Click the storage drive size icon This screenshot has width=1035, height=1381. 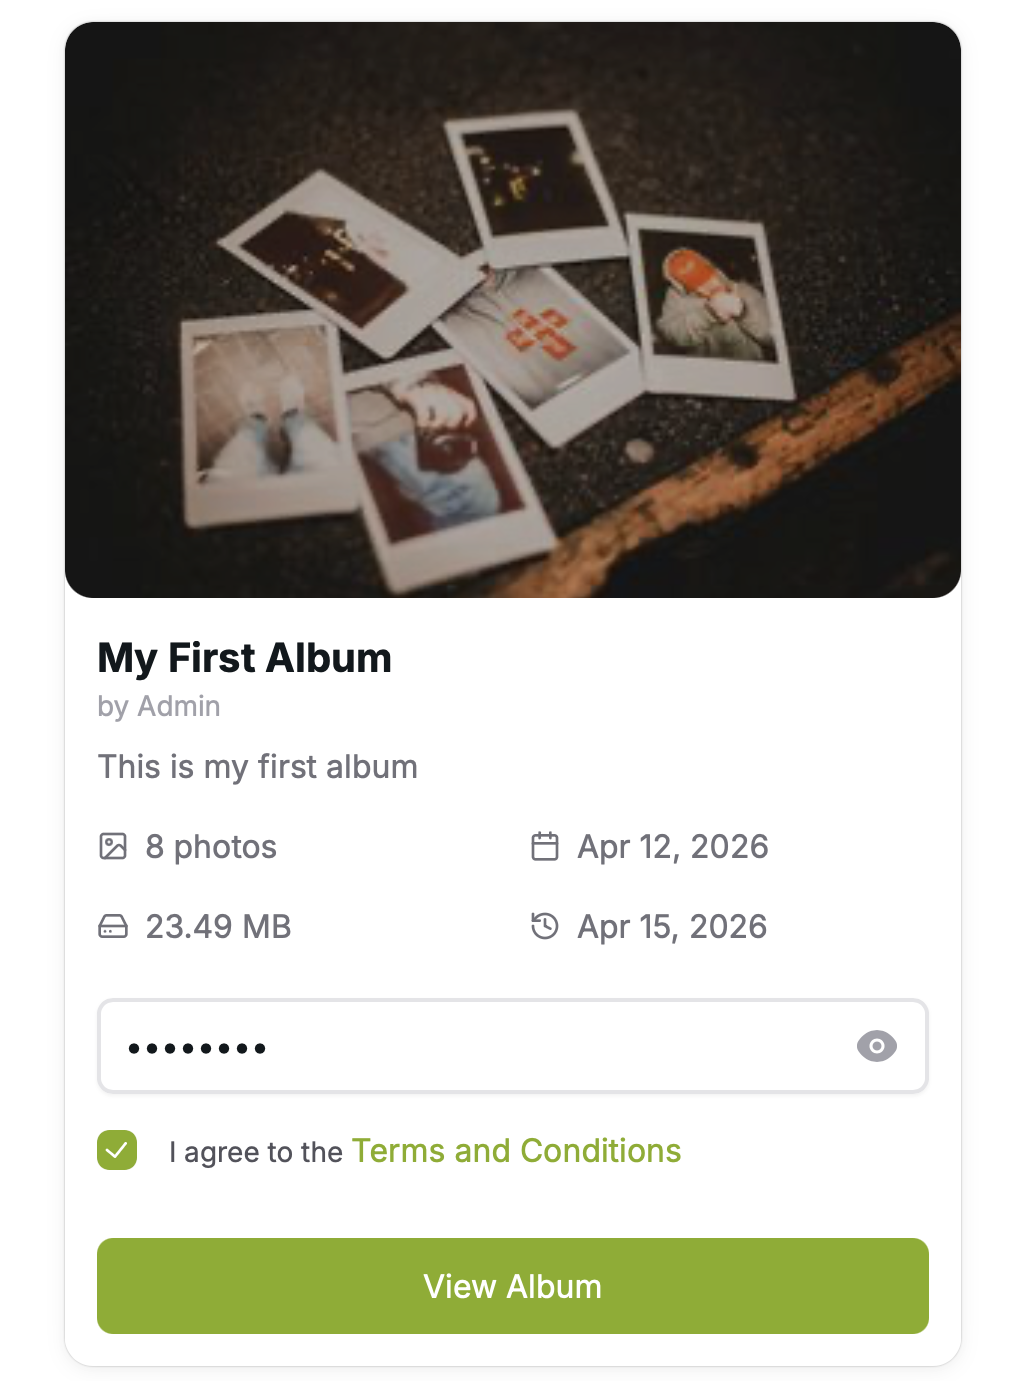(x=113, y=927)
